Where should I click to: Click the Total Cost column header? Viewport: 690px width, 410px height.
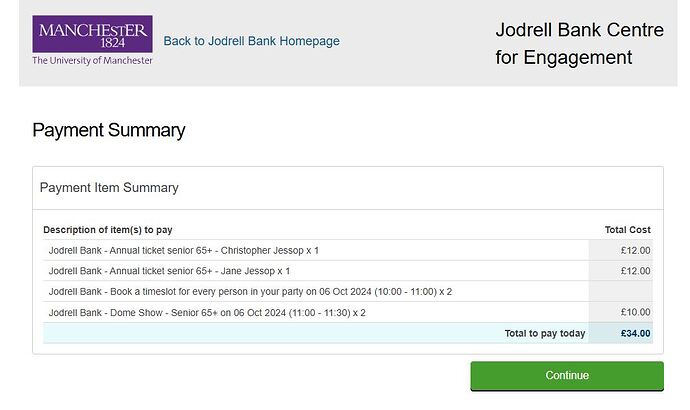click(x=627, y=230)
